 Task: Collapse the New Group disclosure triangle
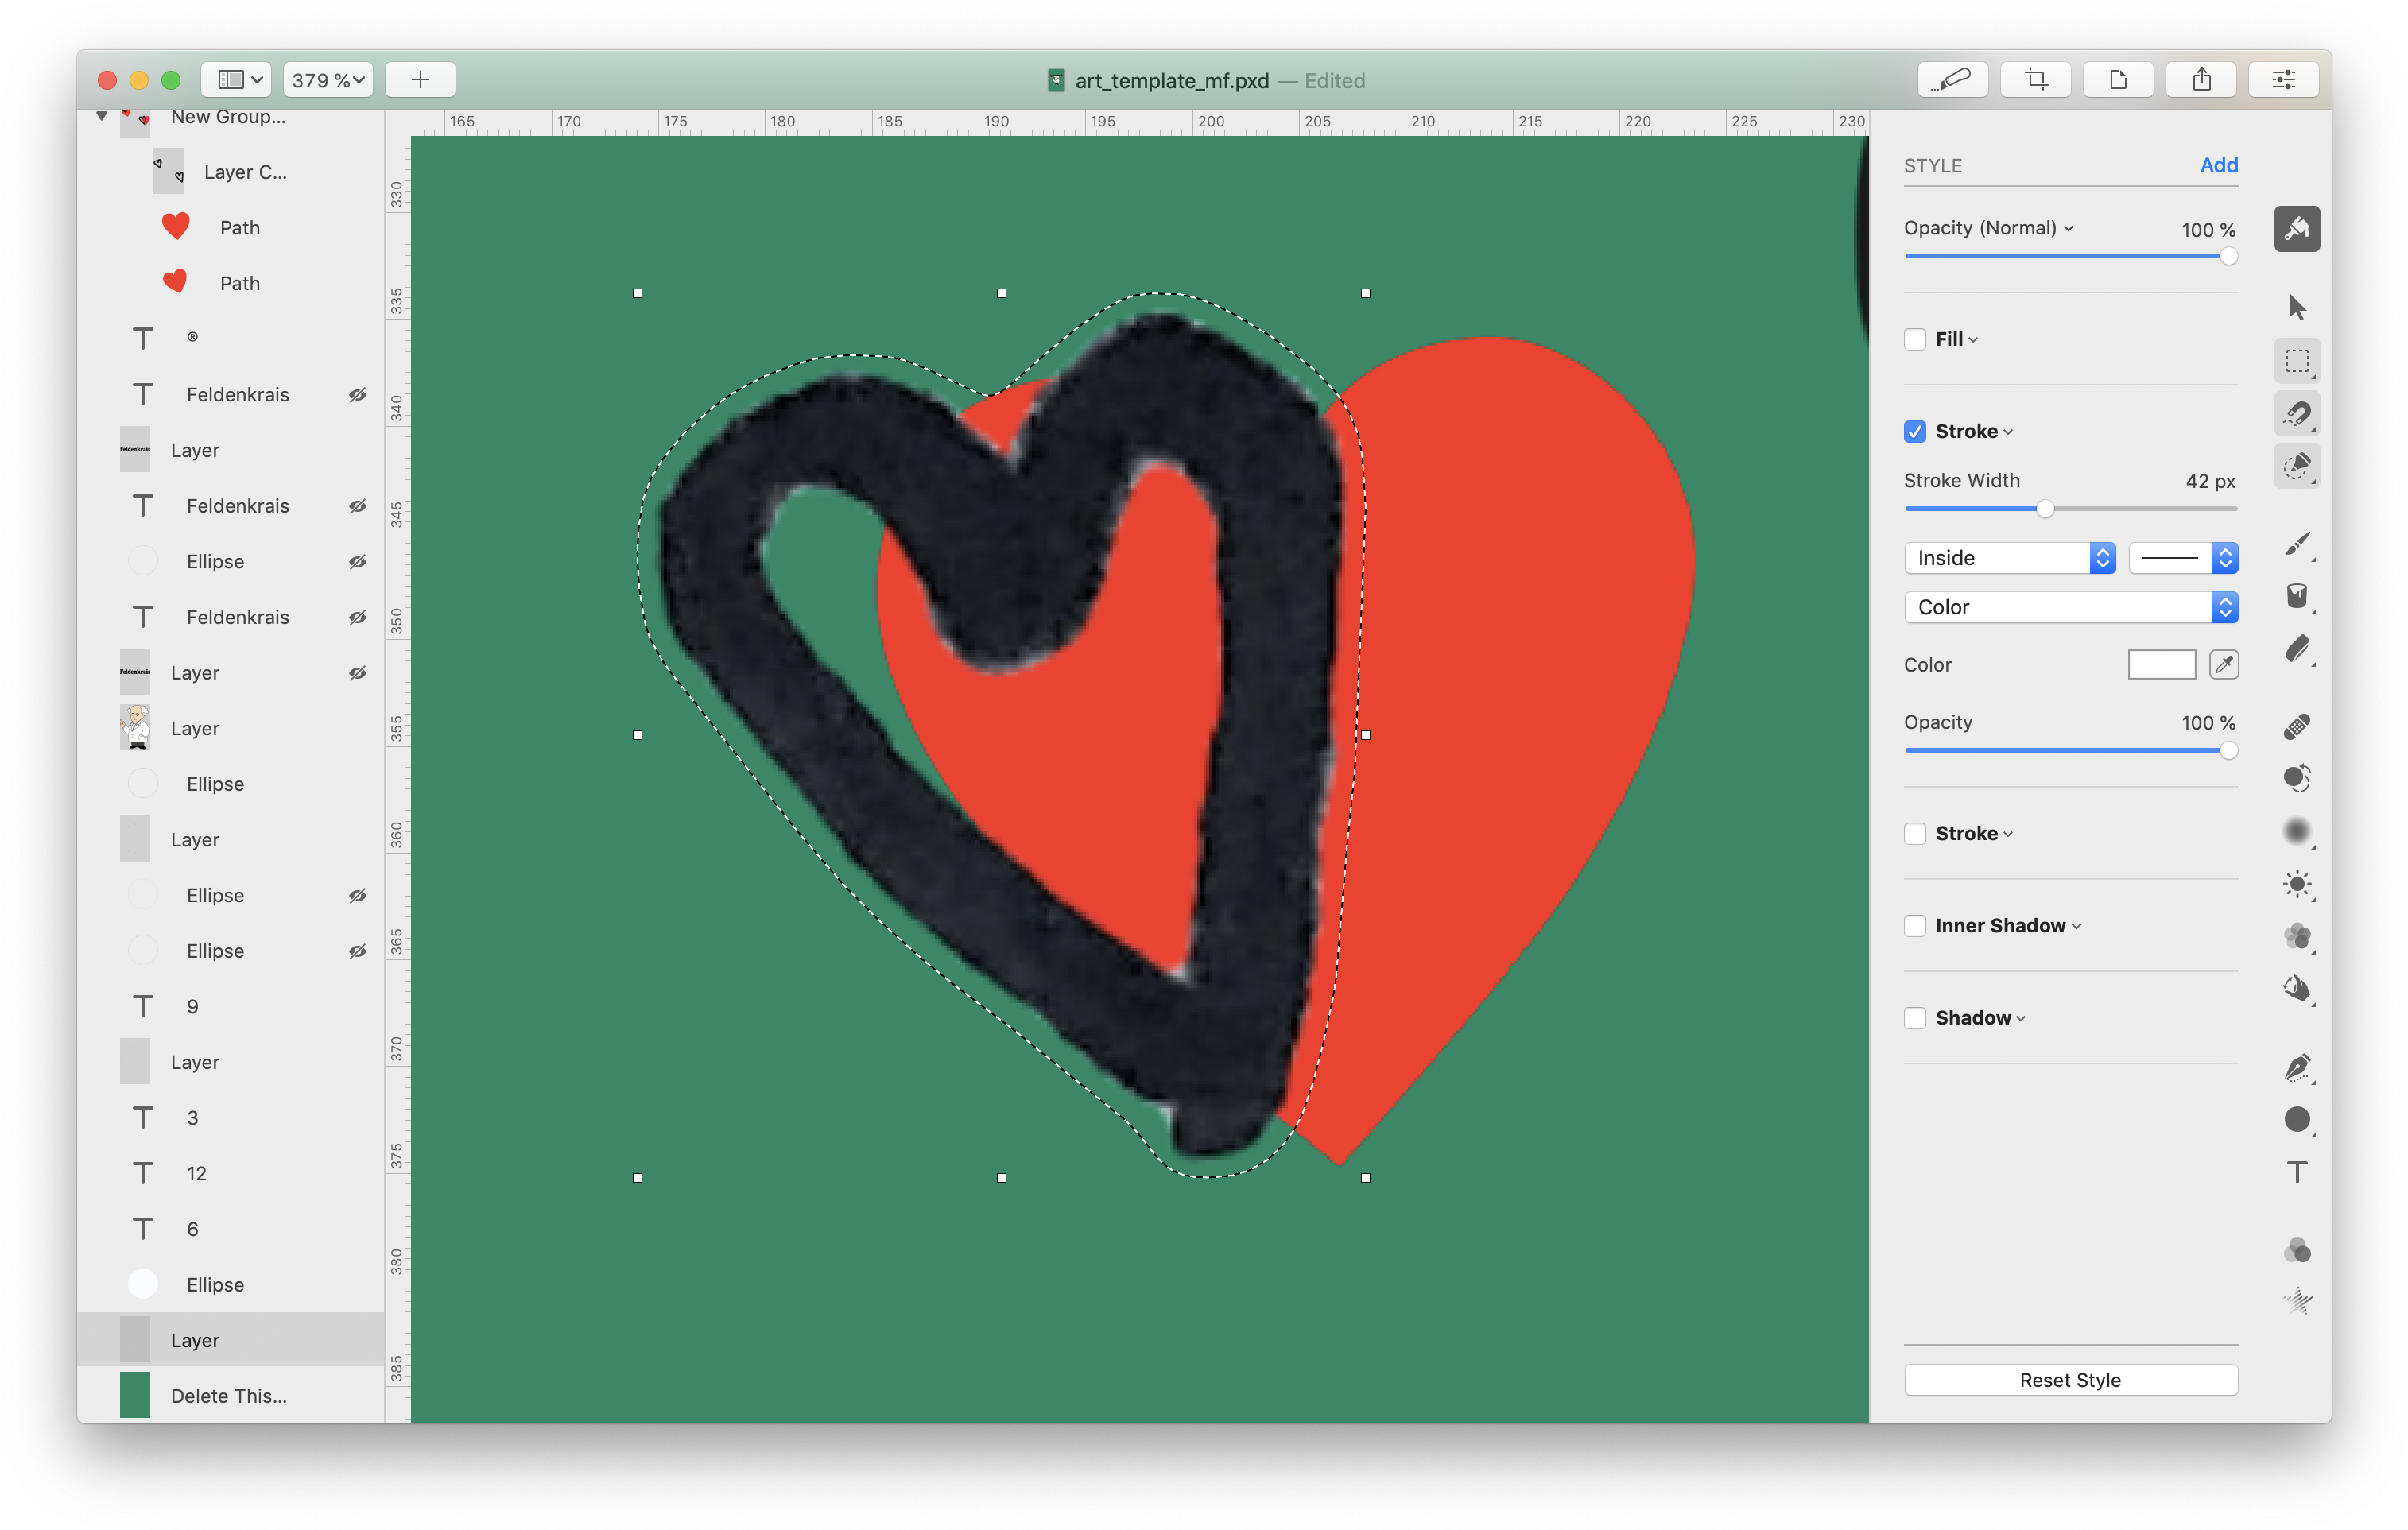(102, 117)
